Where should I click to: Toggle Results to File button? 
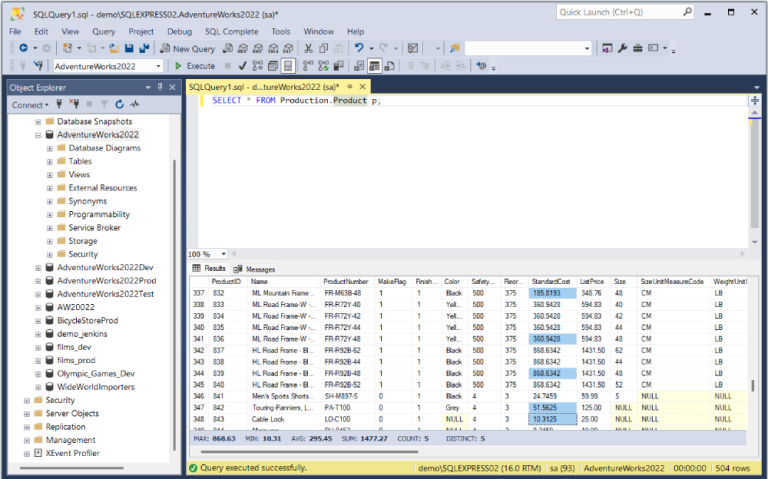point(390,66)
